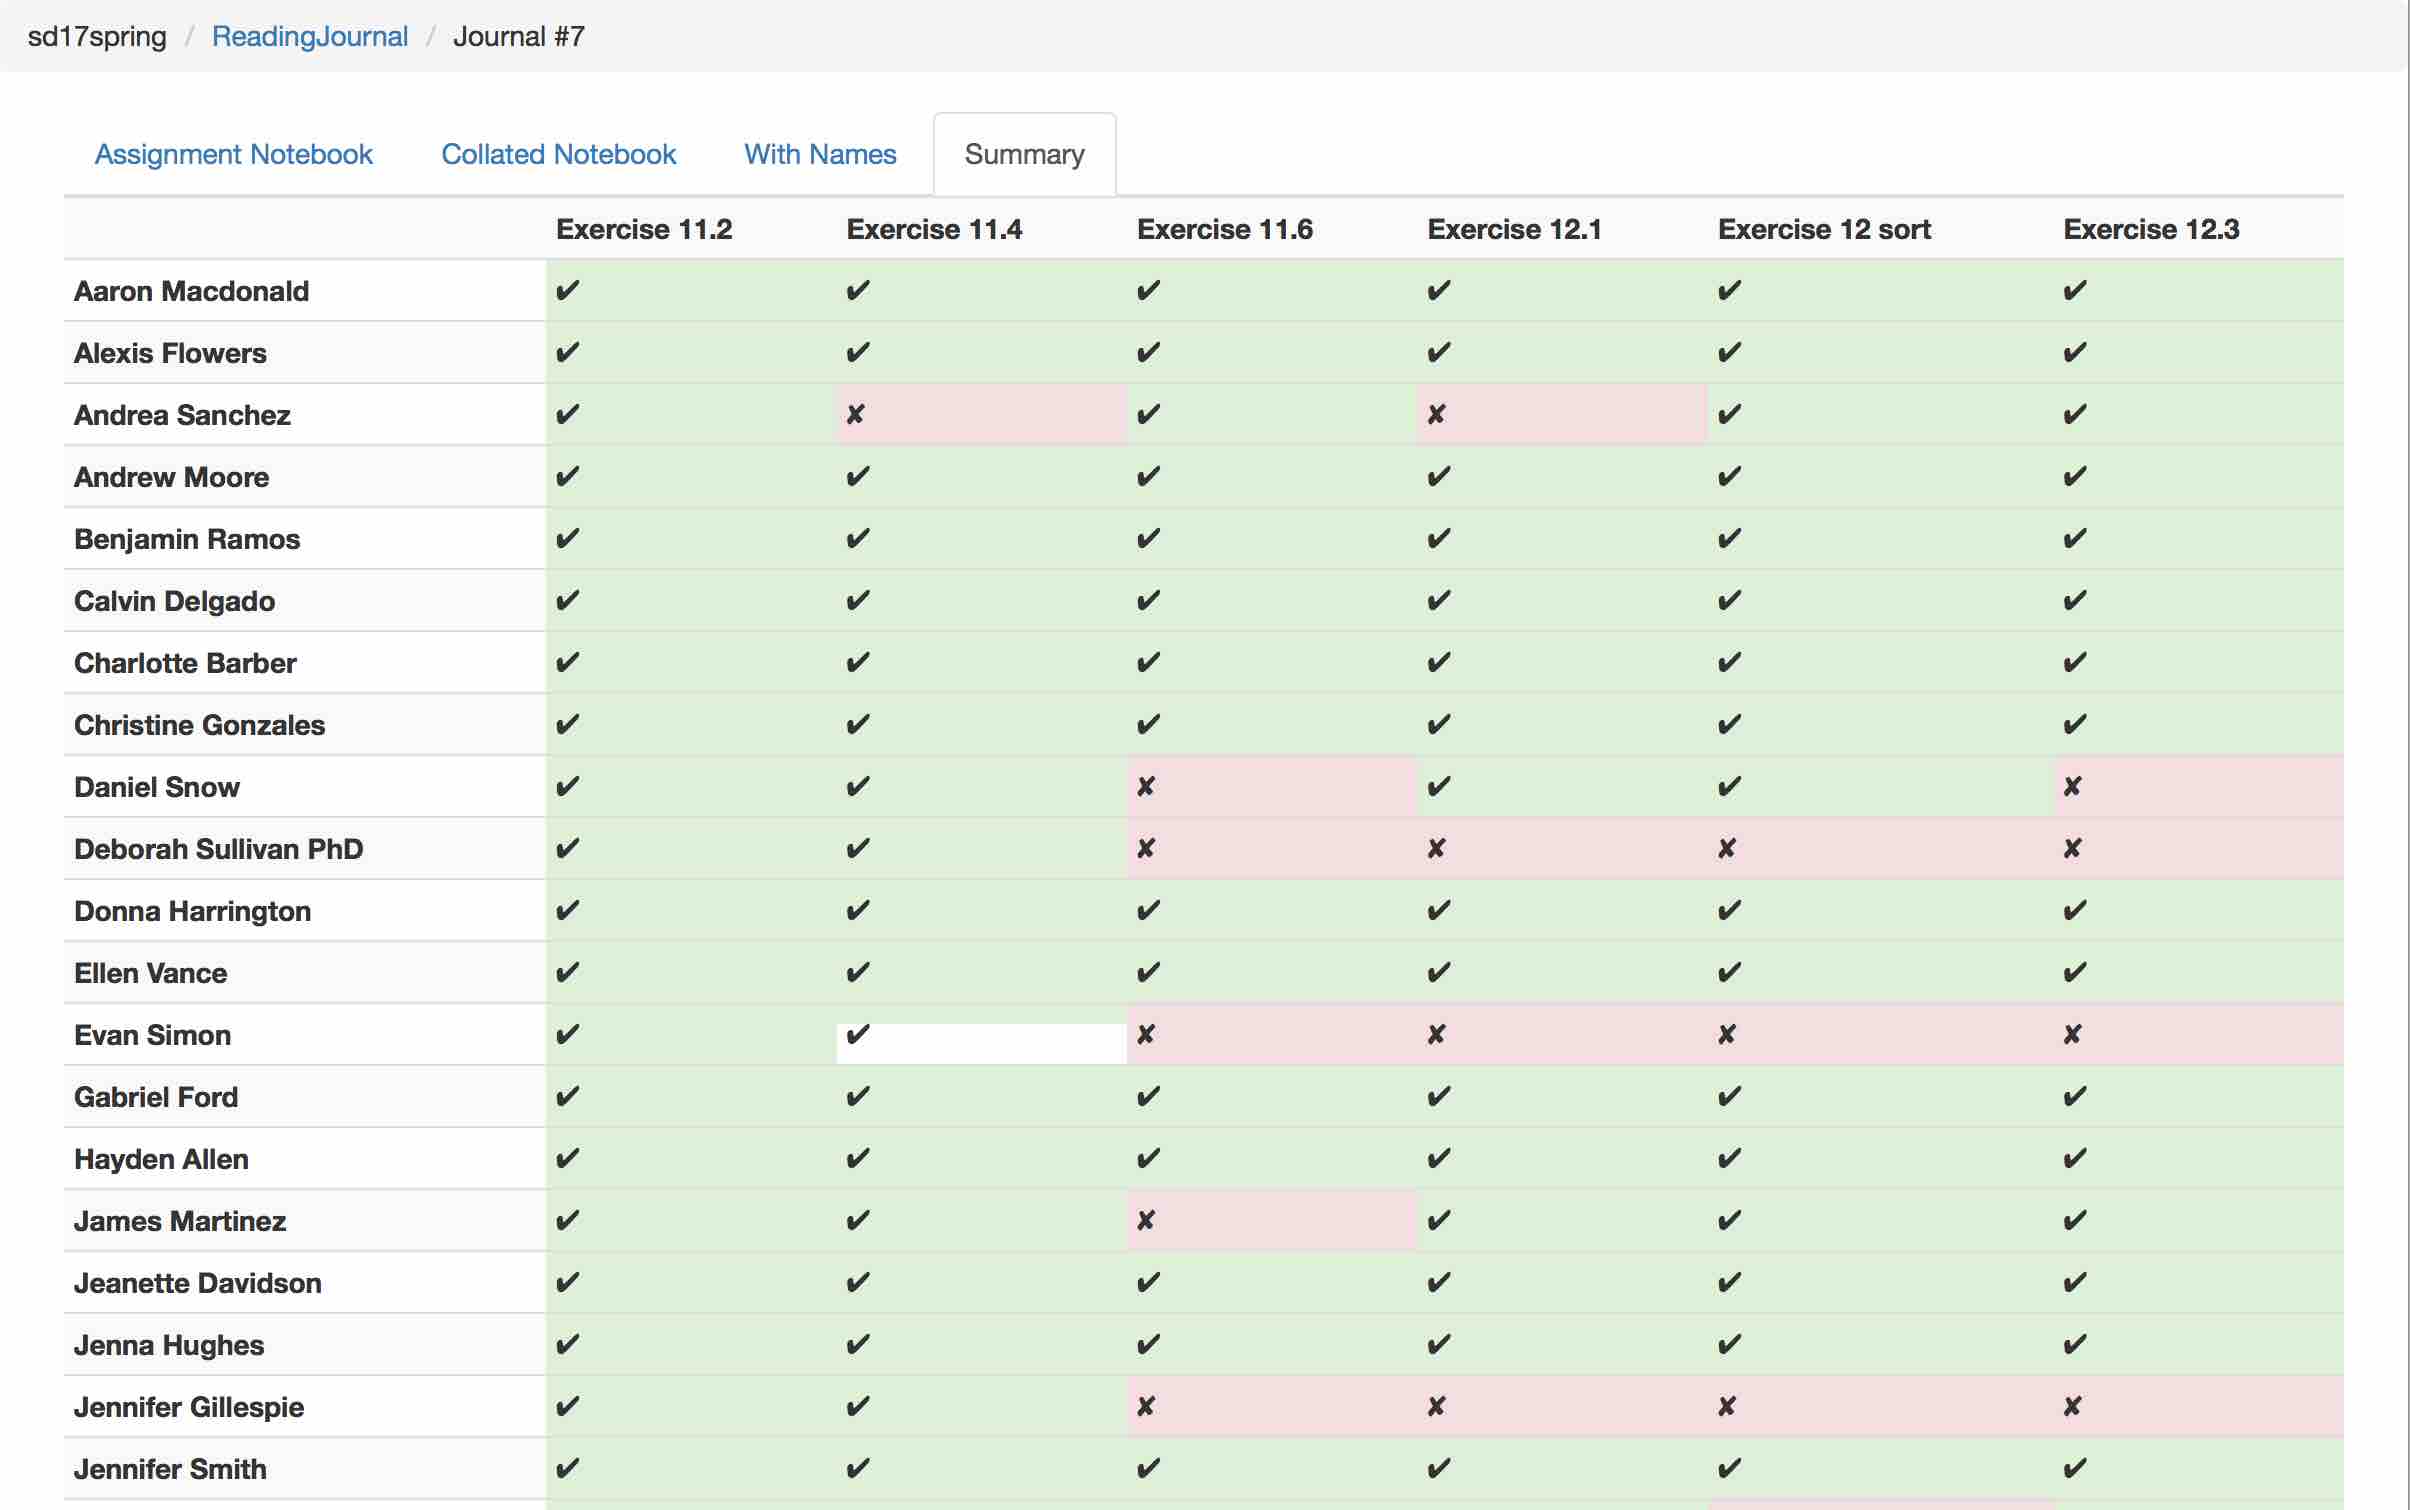2410x1510 pixels.
Task: Click the Exercise 12 sort column header
Action: (x=1824, y=229)
